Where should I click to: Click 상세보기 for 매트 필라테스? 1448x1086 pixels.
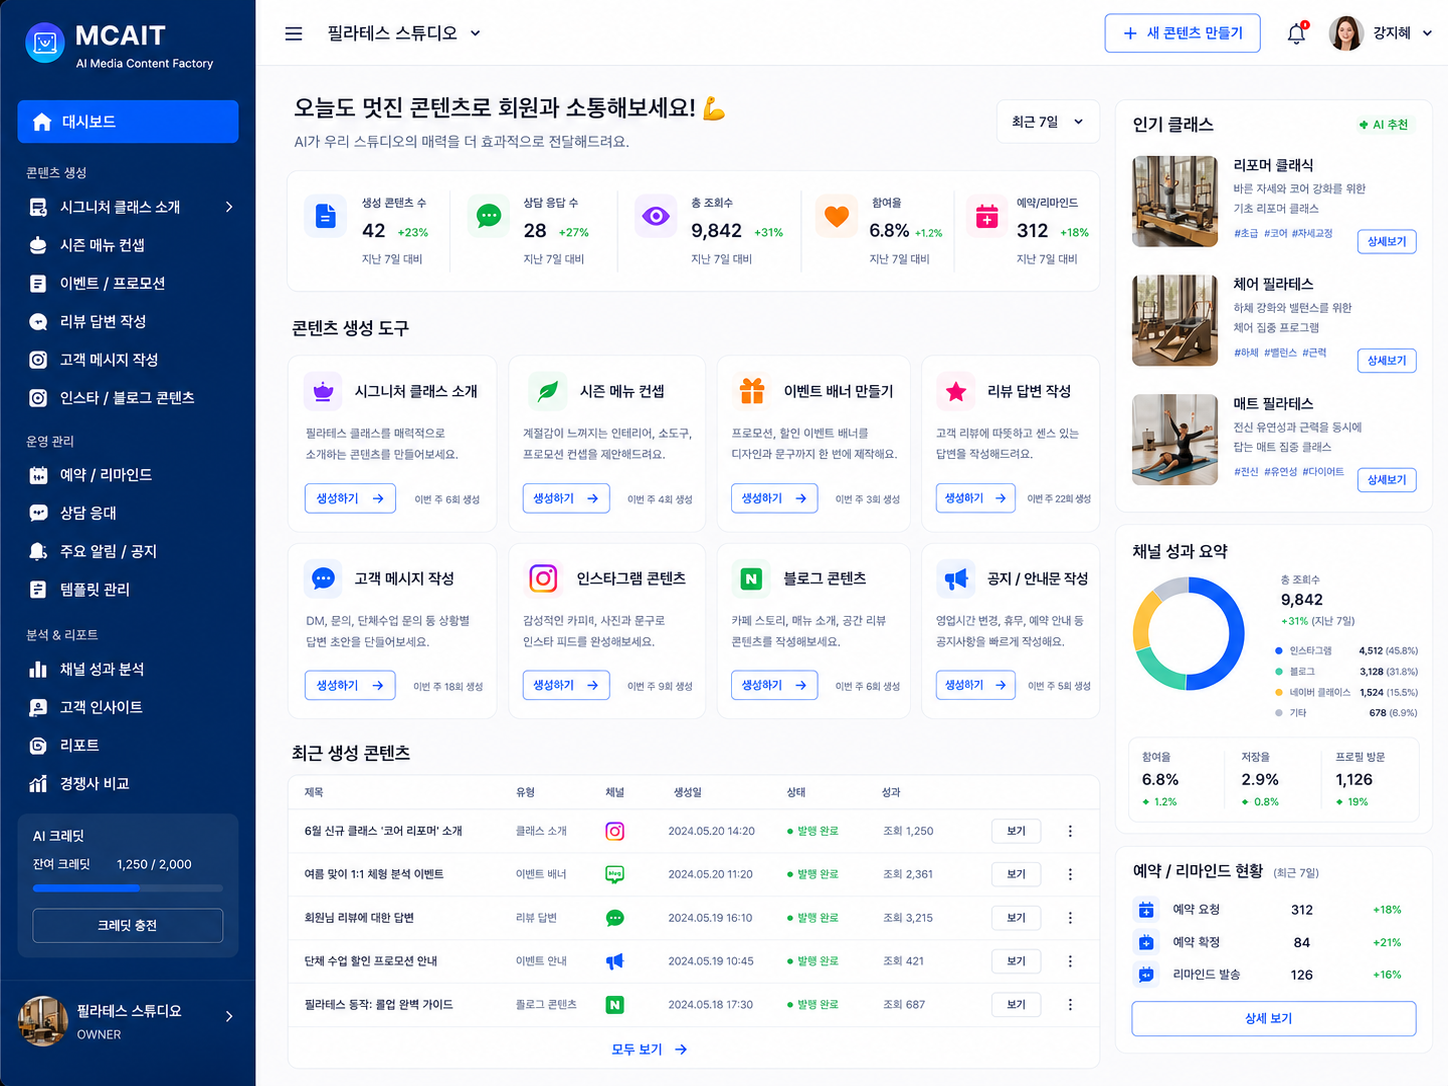coord(1386,479)
